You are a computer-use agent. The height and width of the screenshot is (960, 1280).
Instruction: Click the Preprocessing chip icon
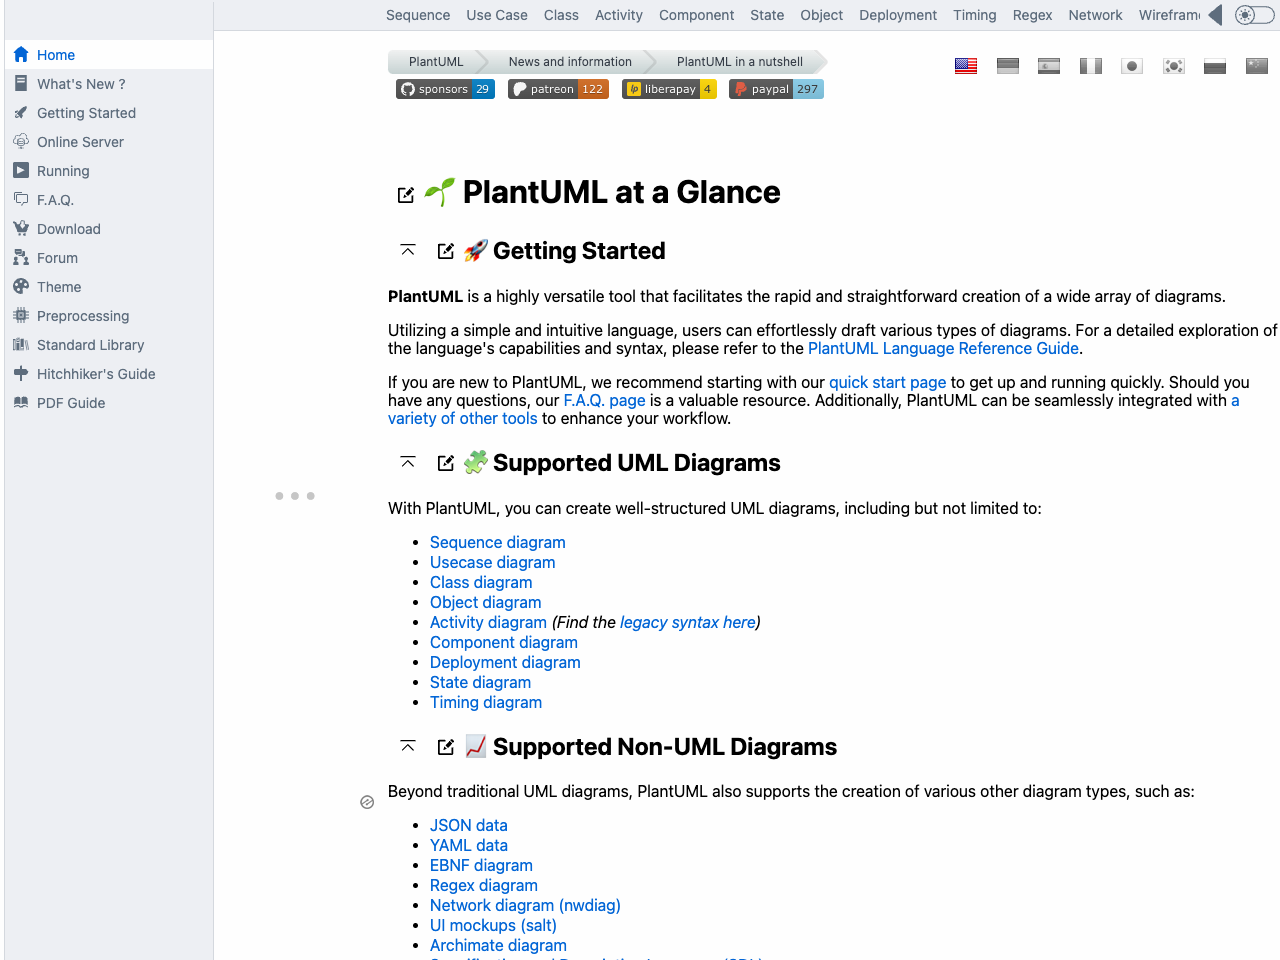(x=21, y=316)
